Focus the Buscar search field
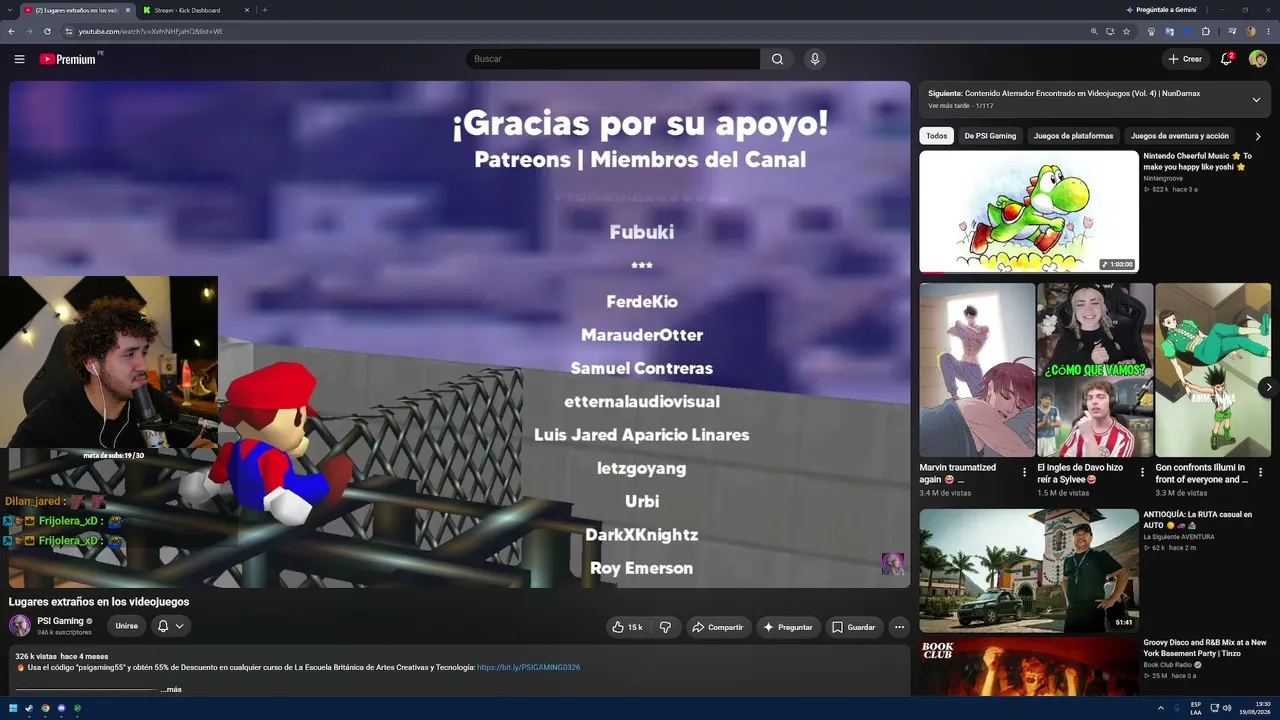Viewport: 1280px width, 720px height. pos(612,59)
